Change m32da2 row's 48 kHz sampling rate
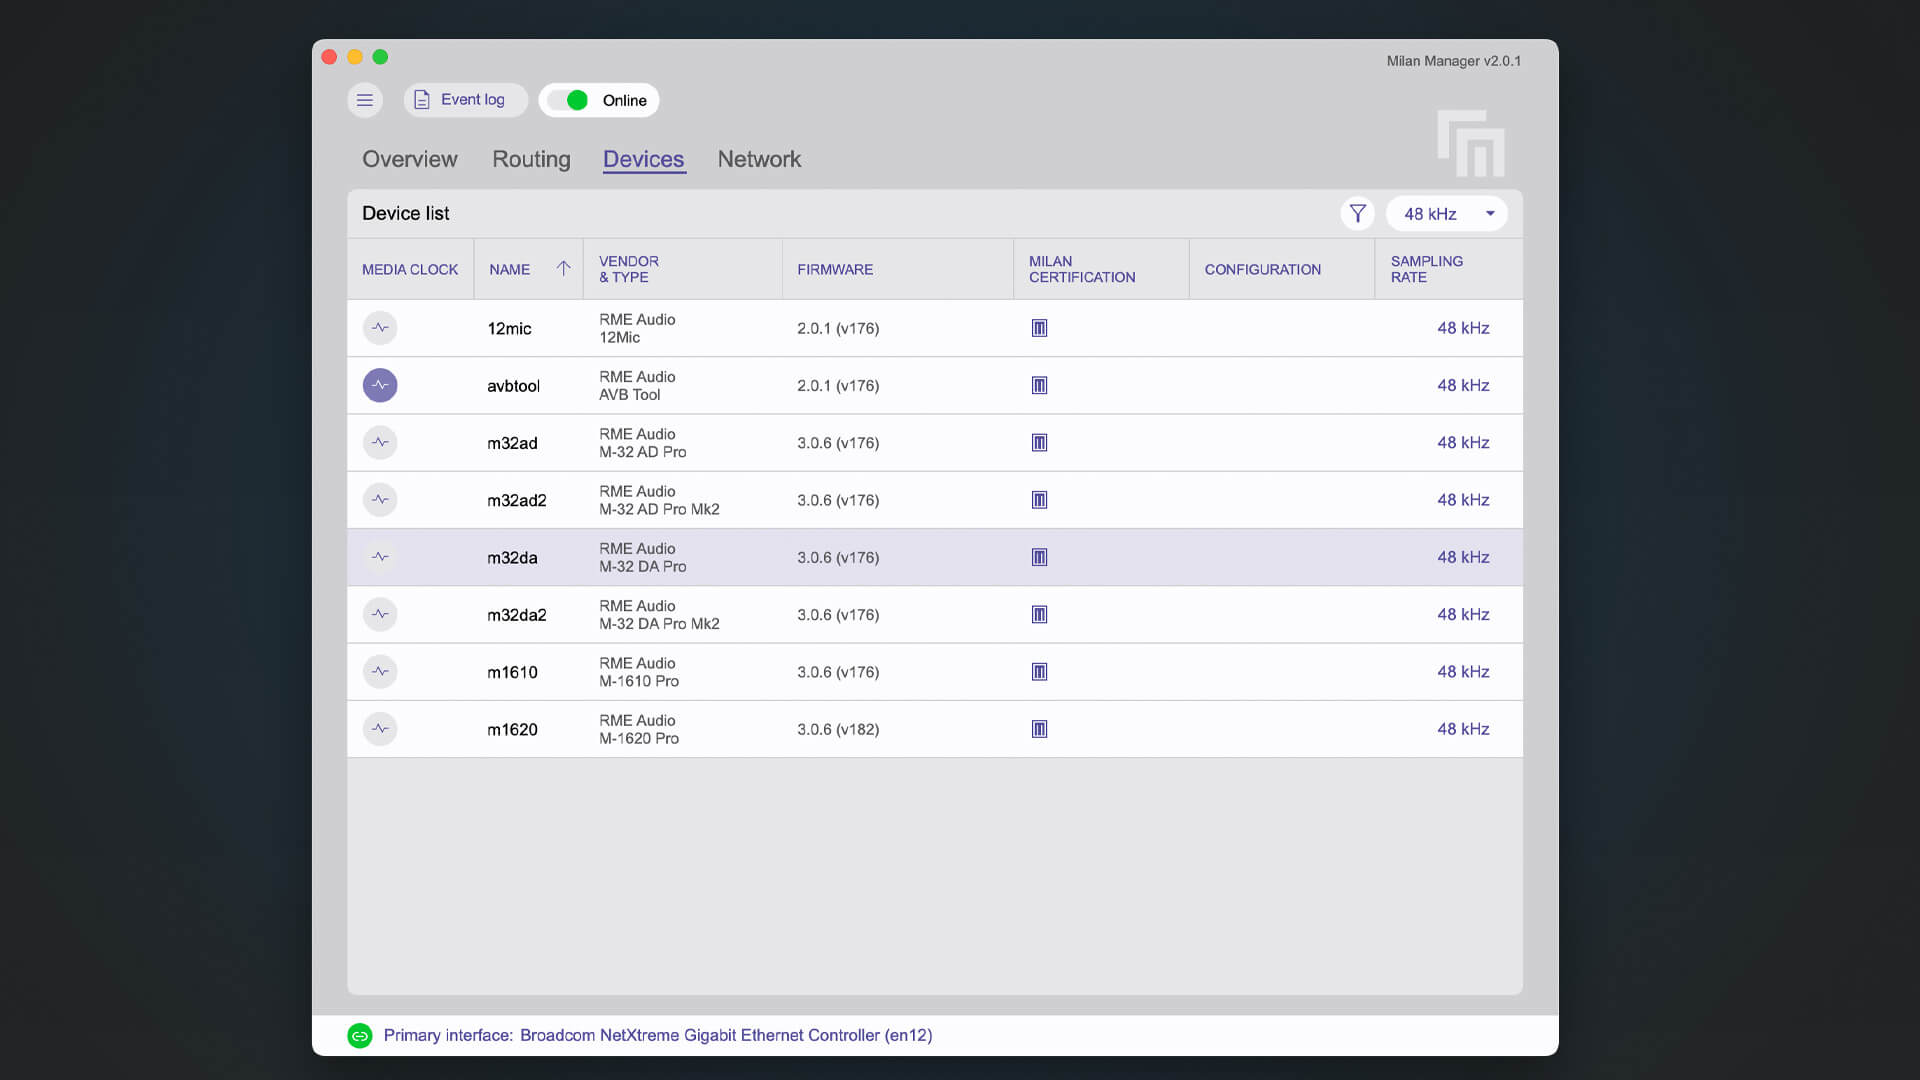Viewport: 1920px width, 1080px height. 1462,614
